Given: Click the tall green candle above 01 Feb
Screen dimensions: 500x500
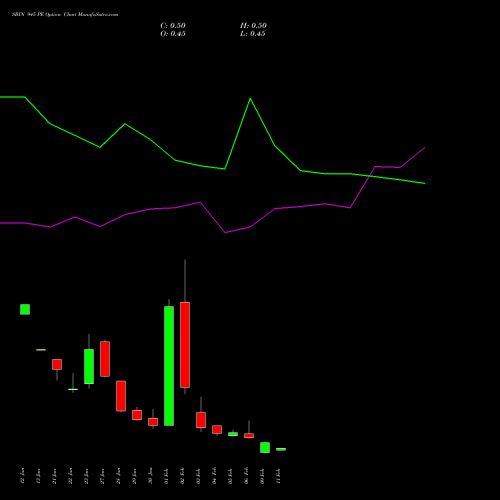Looking at the screenshot, I should pyautogui.click(x=169, y=366).
